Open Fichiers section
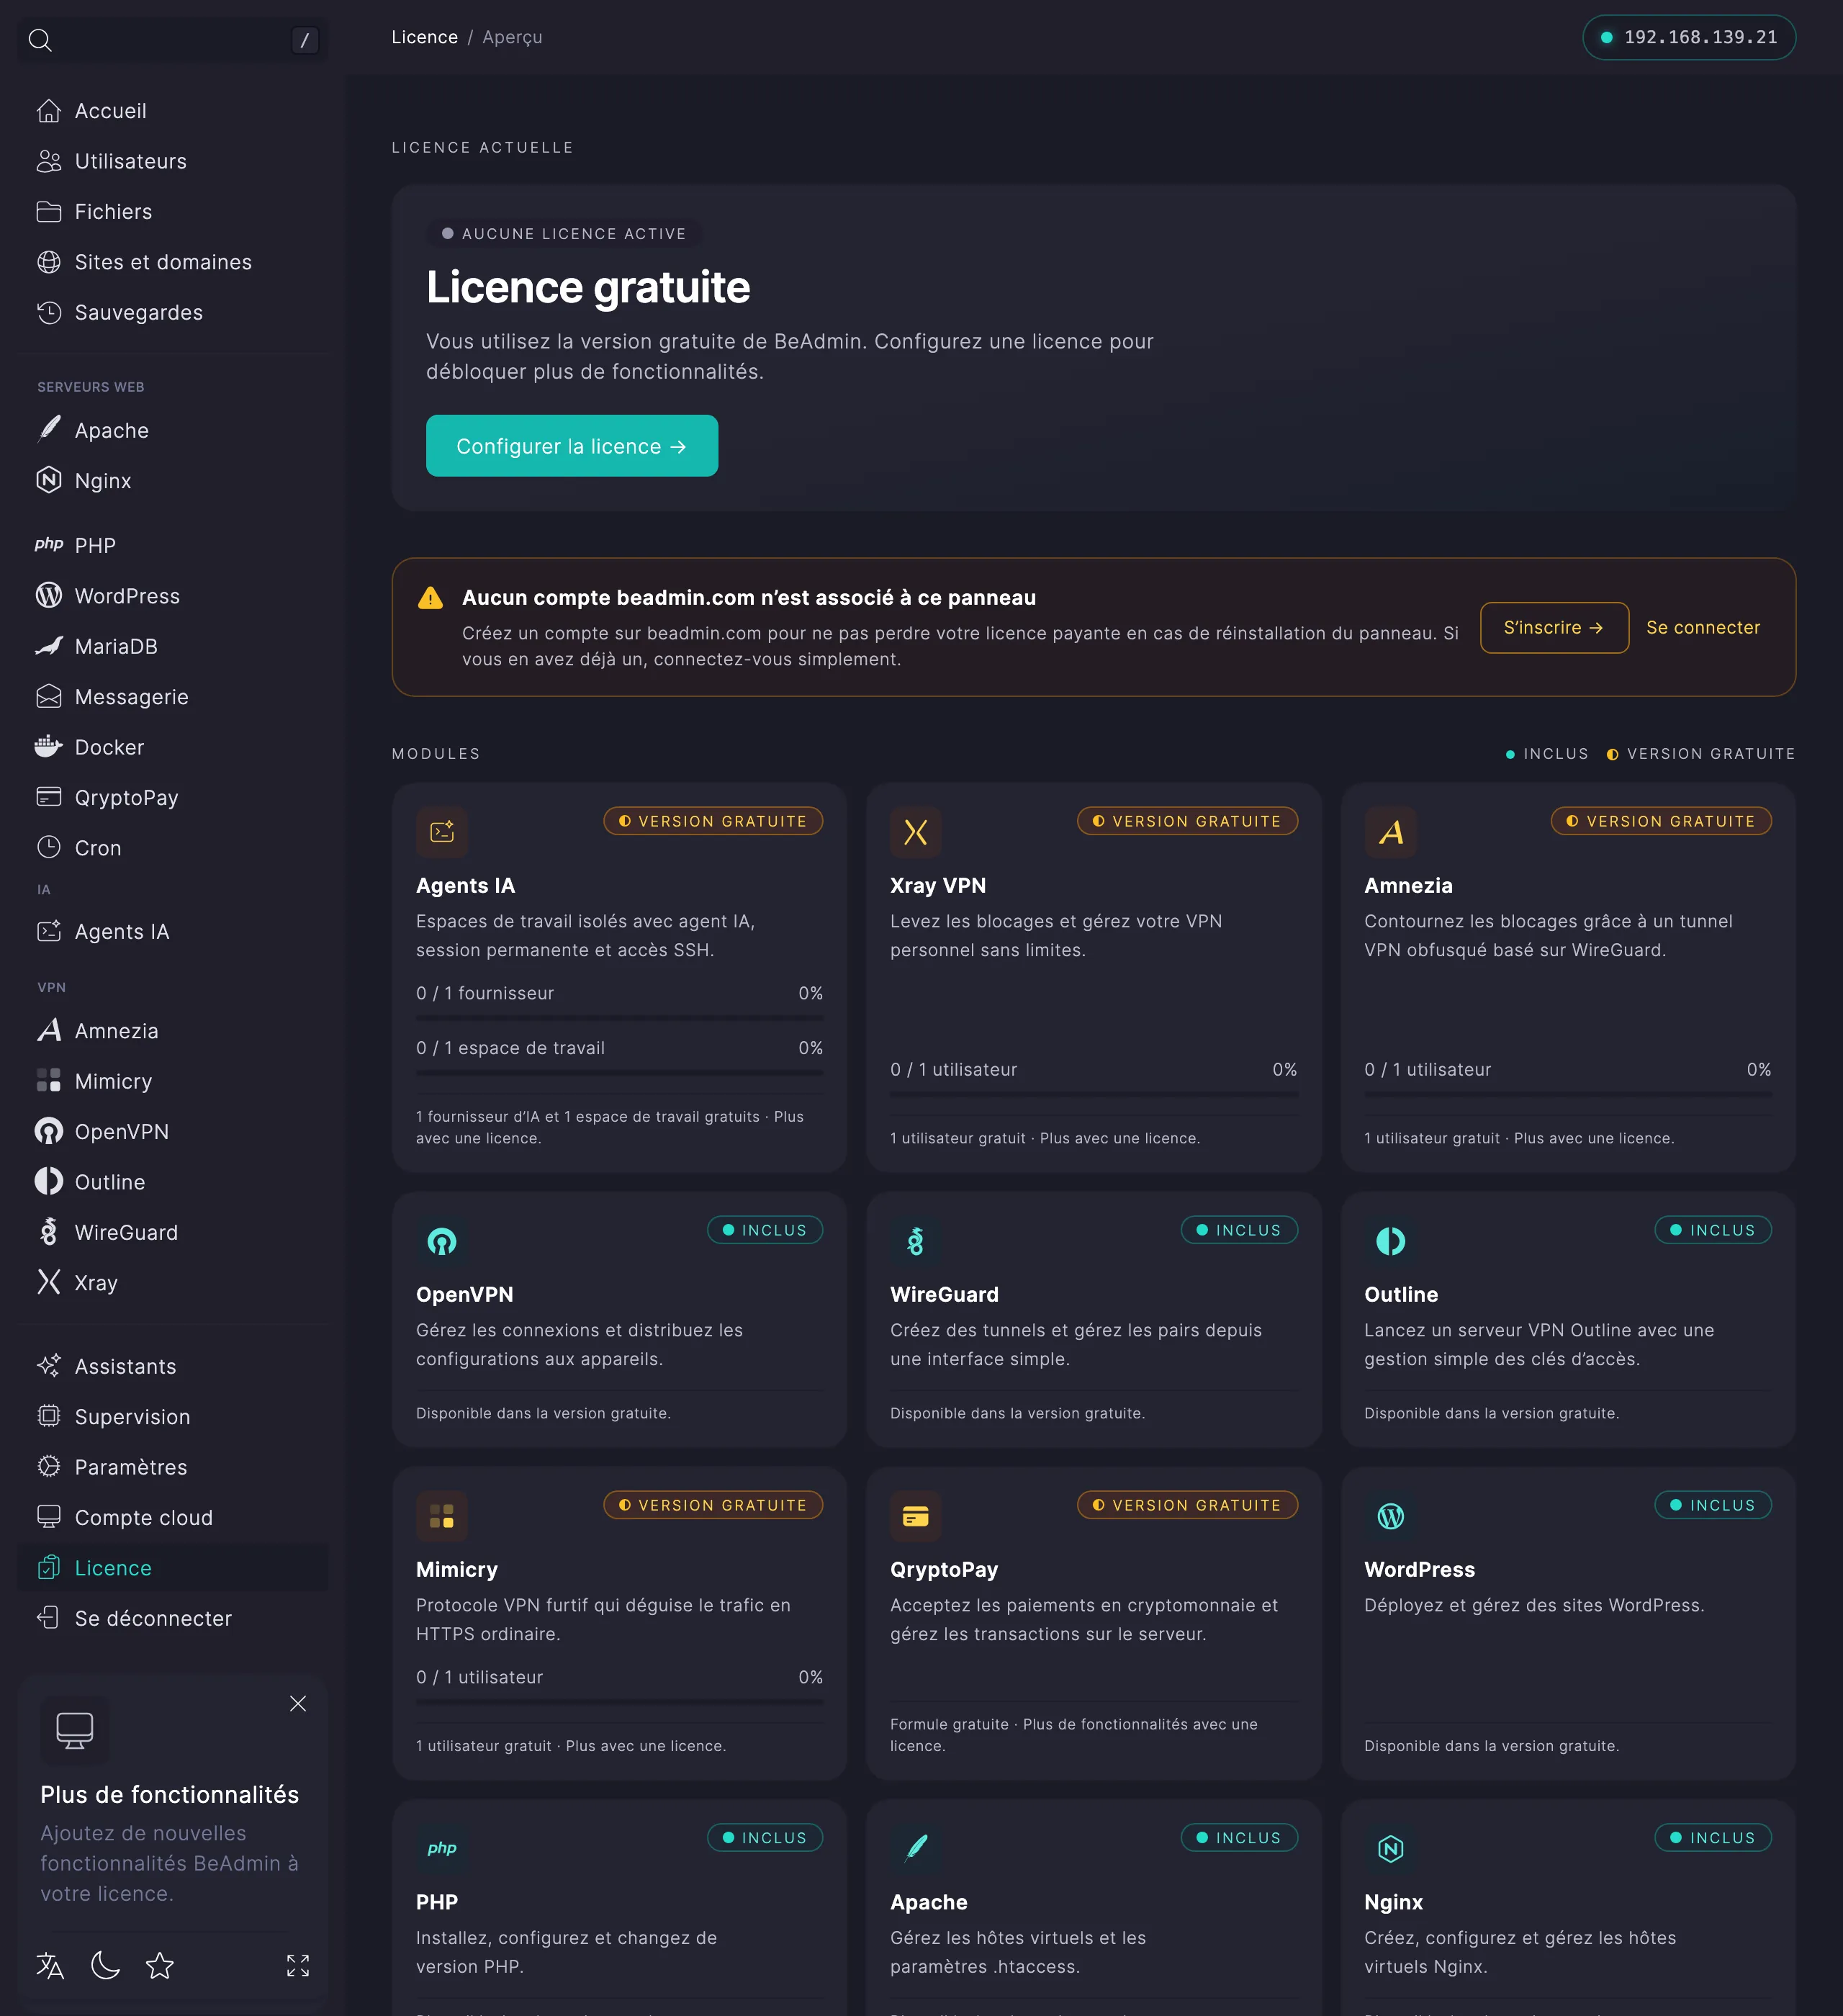Screen dimensions: 1843x2016 coord(172,212)
